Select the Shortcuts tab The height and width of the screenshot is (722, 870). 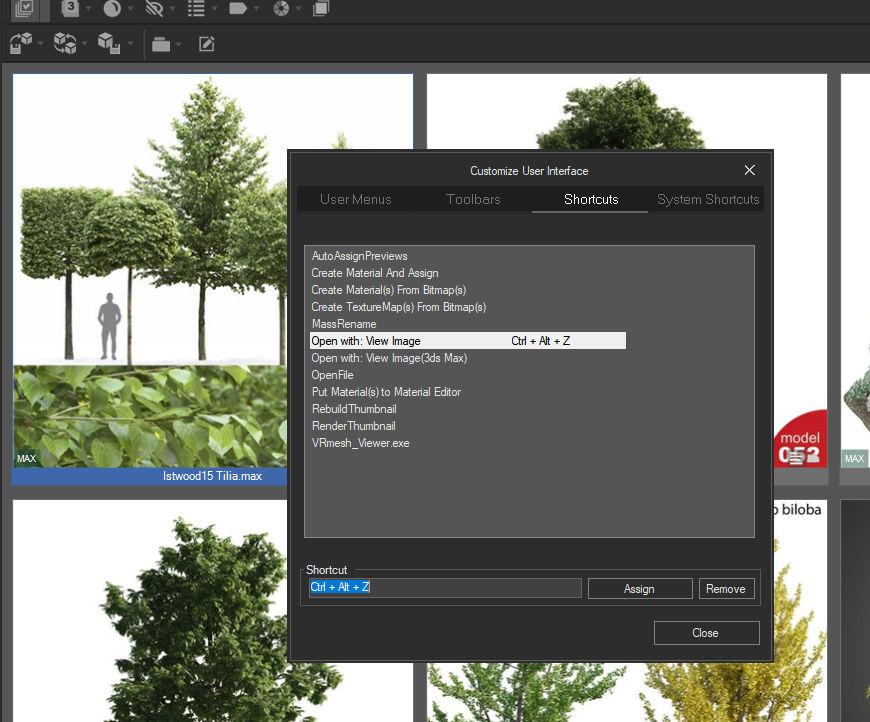click(x=591, y=199)
